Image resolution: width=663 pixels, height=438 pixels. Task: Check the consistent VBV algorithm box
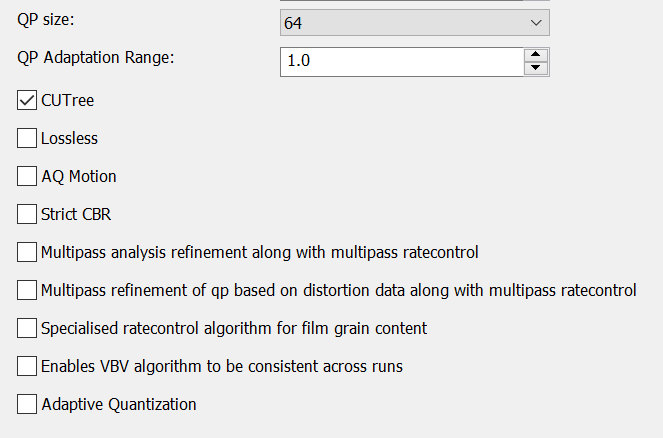(x=27, y=366)
